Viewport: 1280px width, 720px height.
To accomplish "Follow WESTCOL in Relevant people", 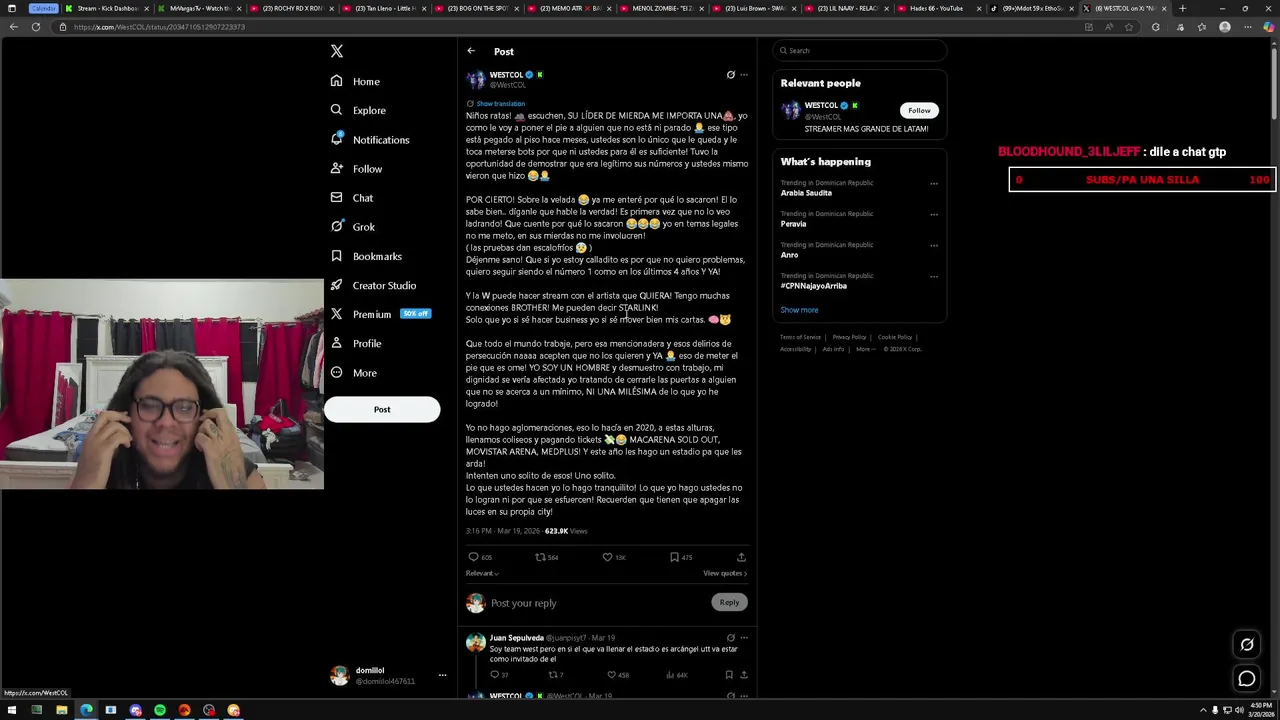I will point(919,110).
